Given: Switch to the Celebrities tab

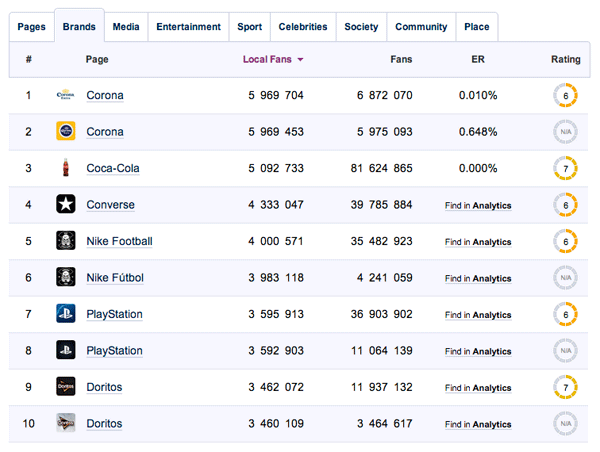Looking at the screenshot, I should [303, 27].
